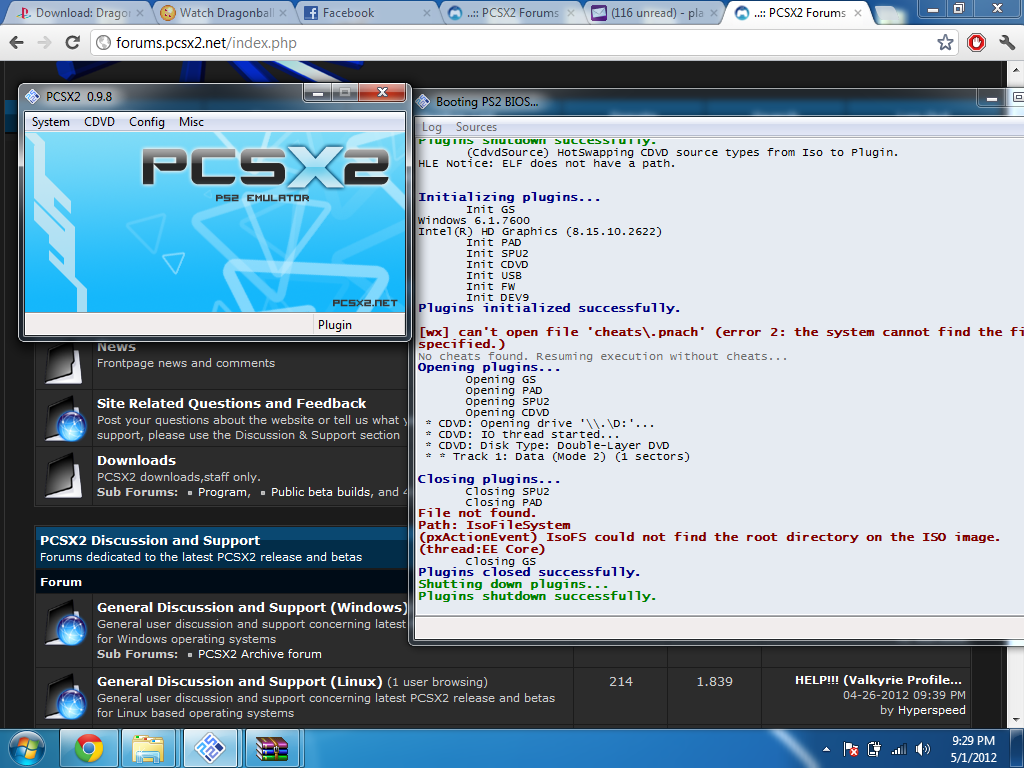Click the browser scrollbar up arrow
Image resolution: width=1024 pixels, height=768 pixels.
pos(1016,69)
